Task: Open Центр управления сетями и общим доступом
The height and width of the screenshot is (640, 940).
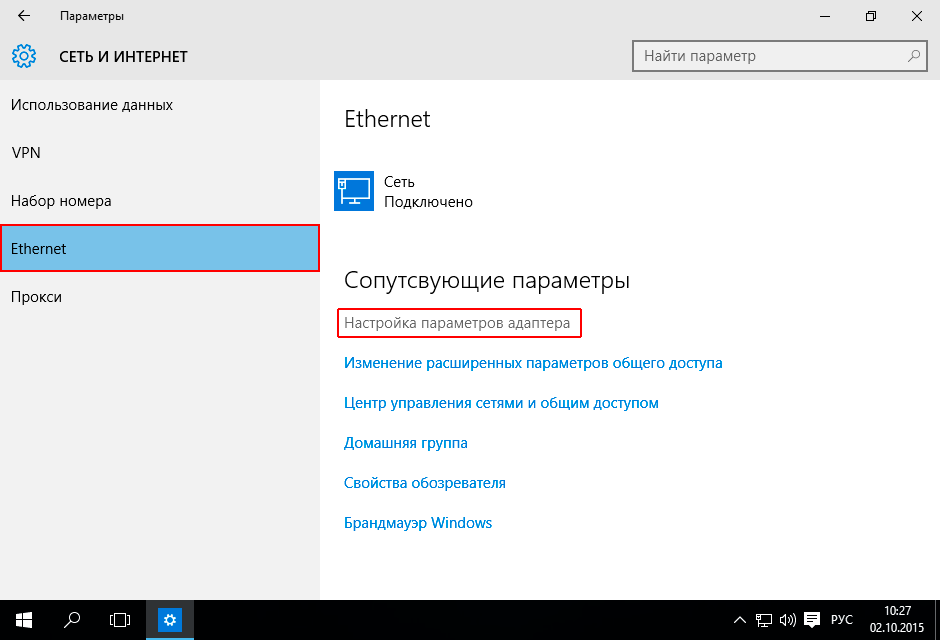Action: point(501,403)
